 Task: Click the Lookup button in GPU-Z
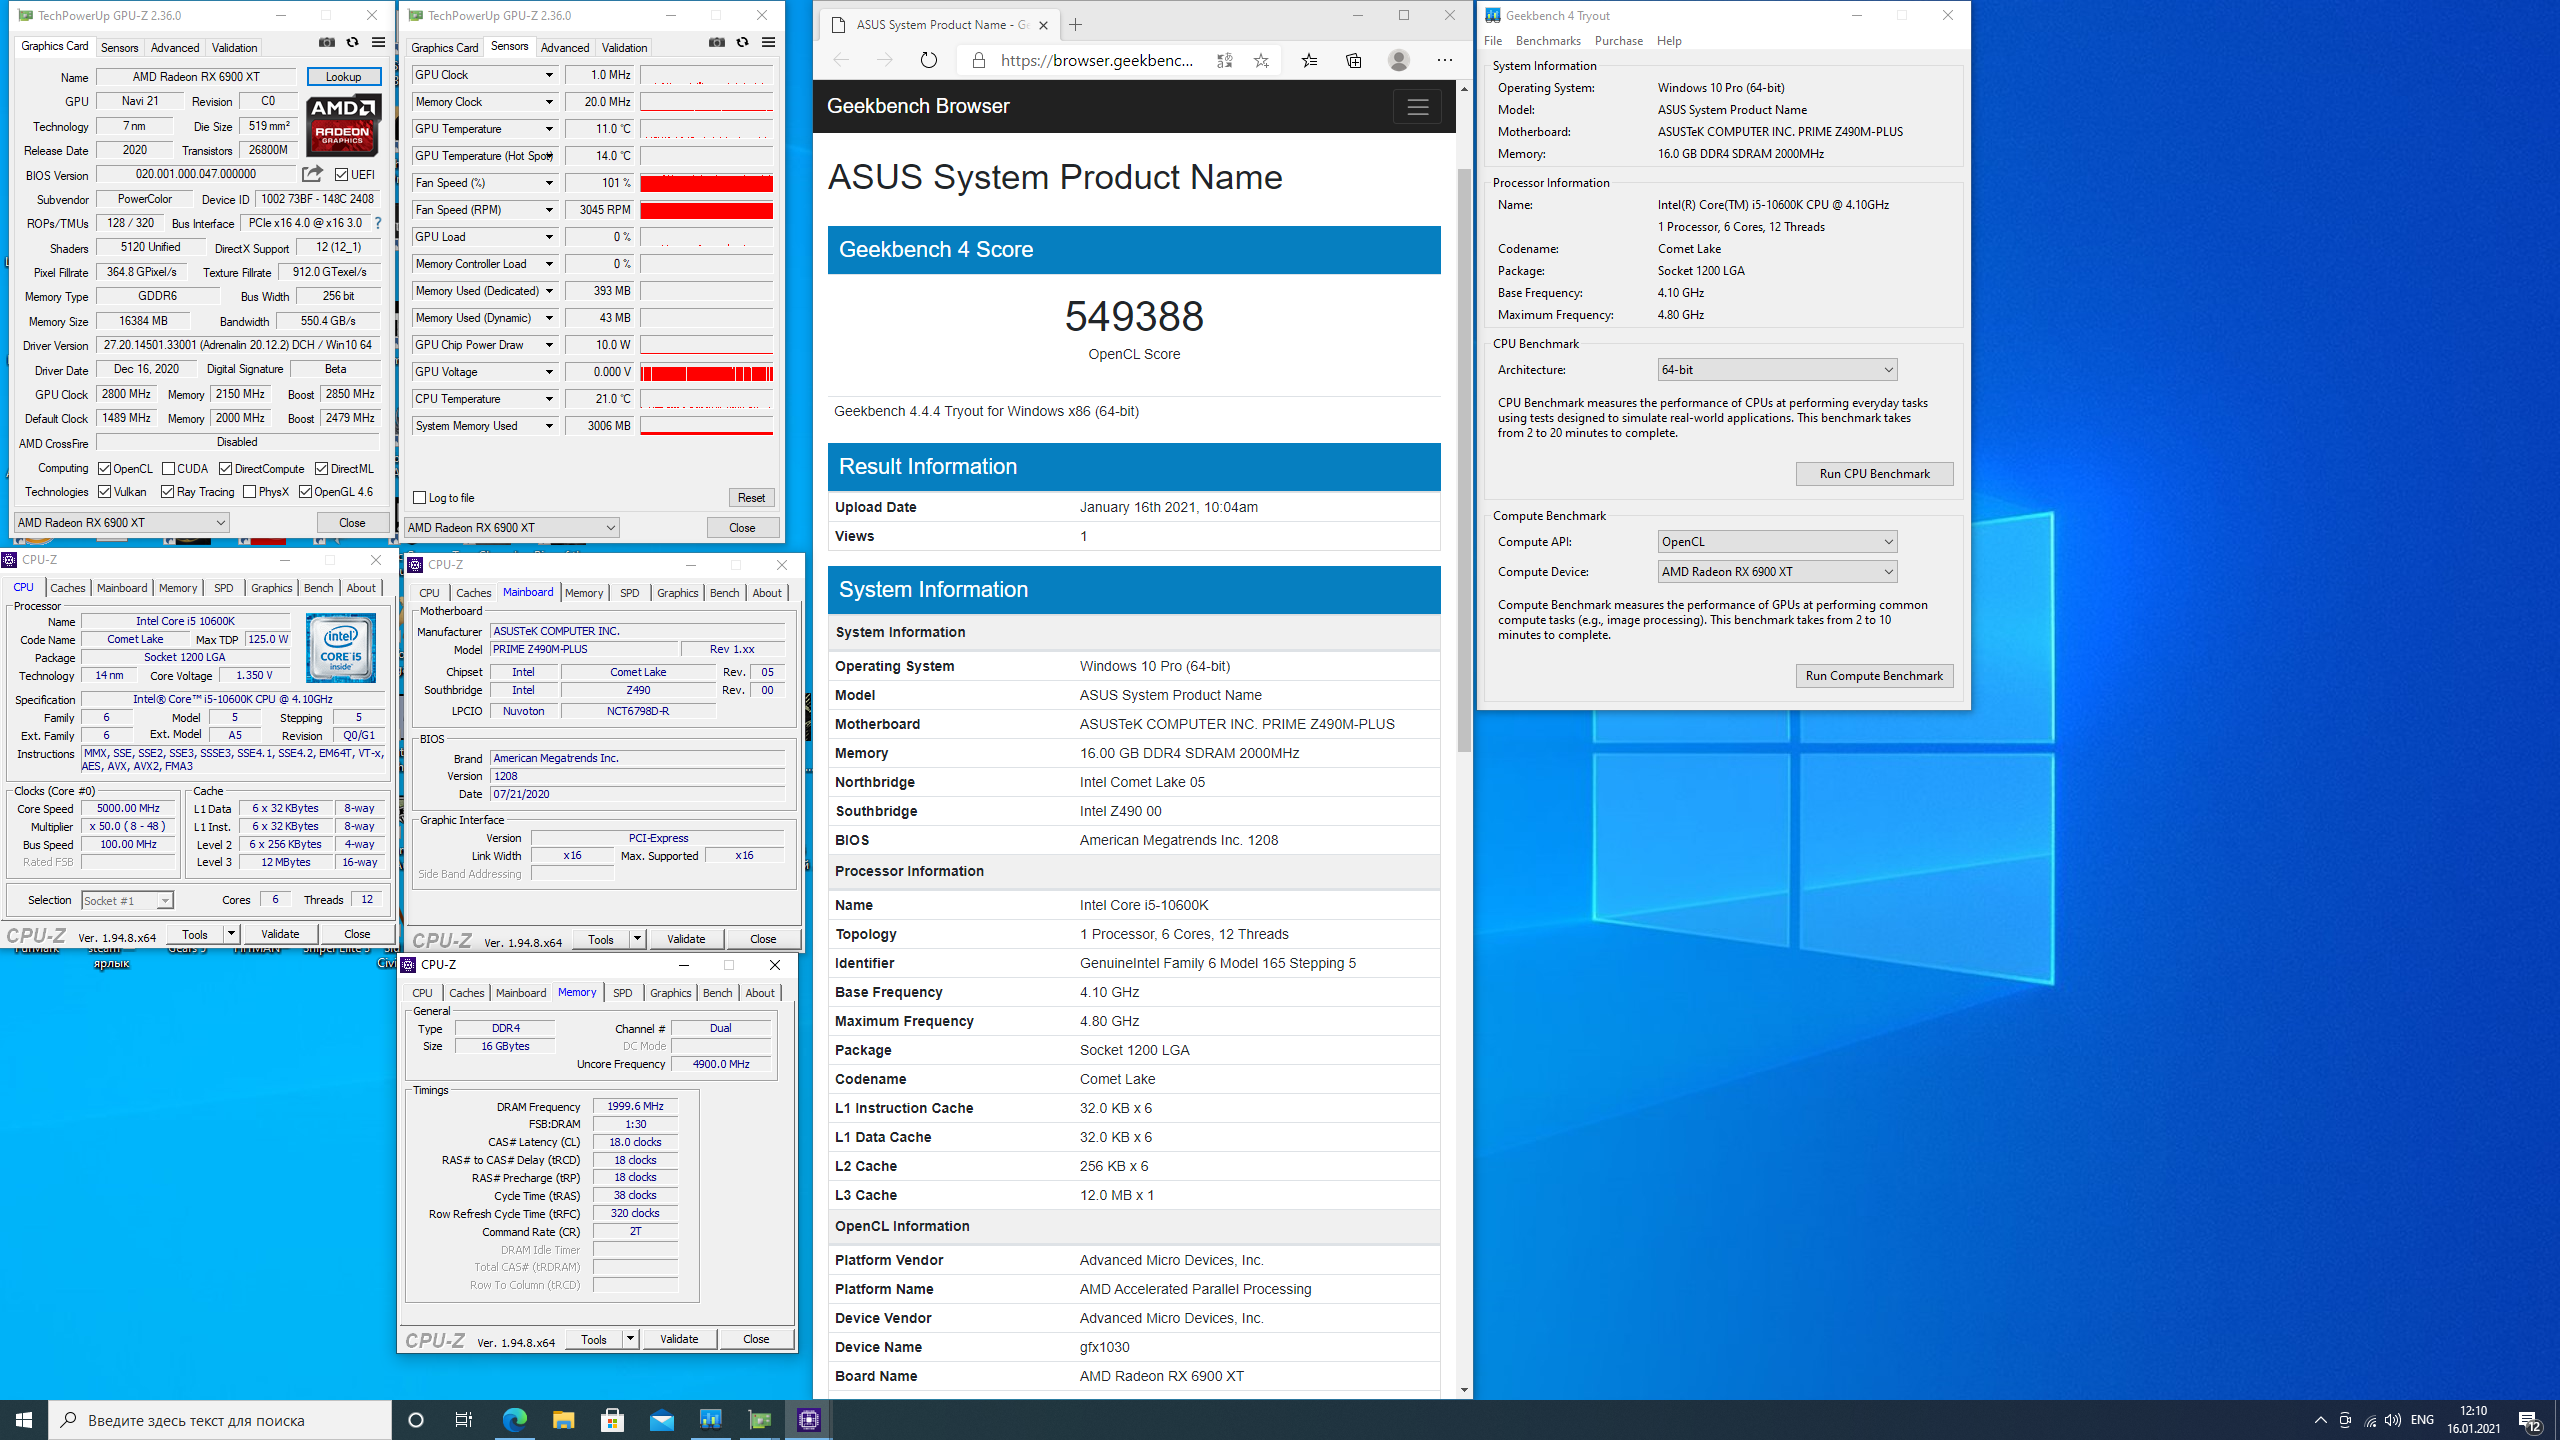(x=343, y=77)
